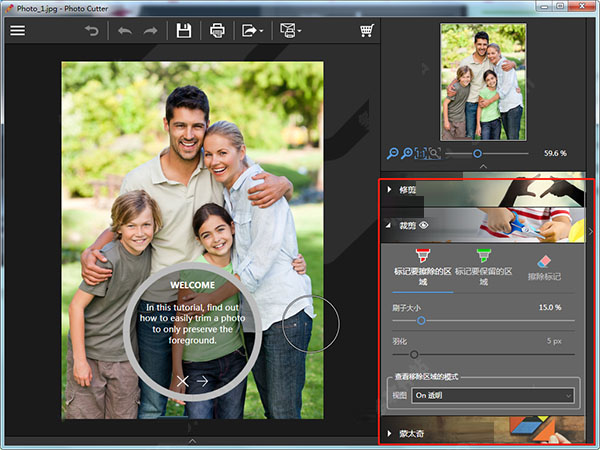Screen dimensions: 600x450
Task: Collapse the 裁剪 section
Action: 389,226
